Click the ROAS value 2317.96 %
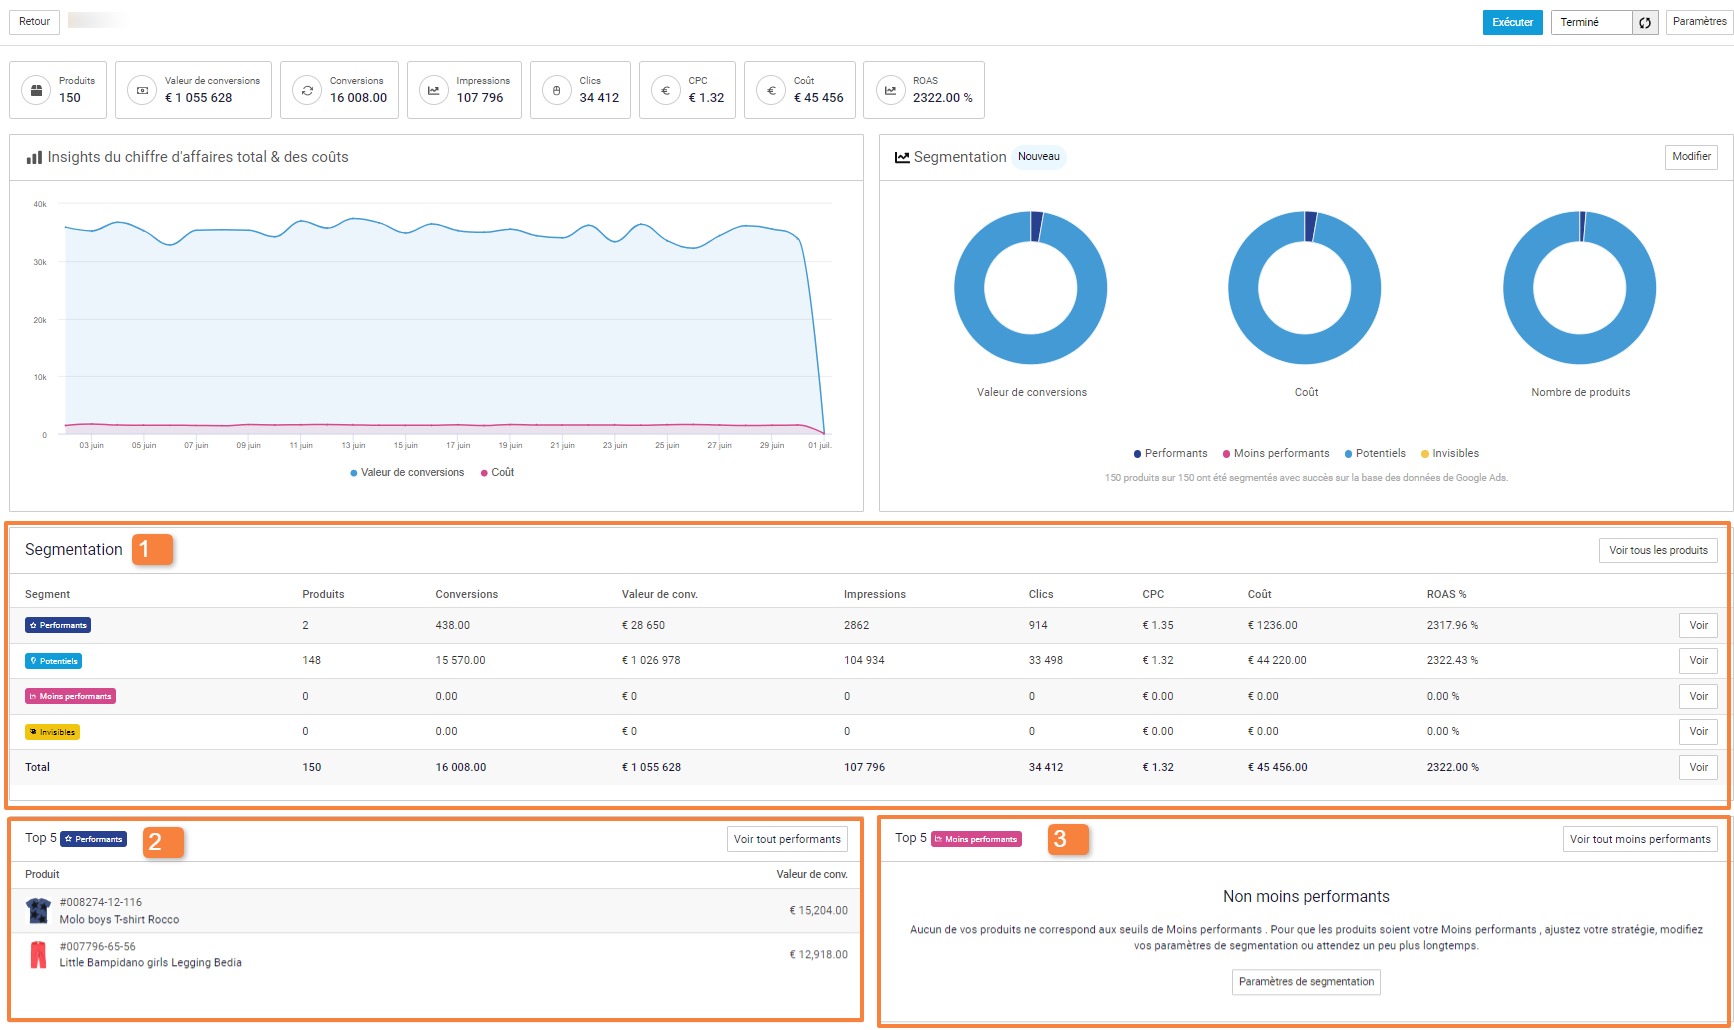Screen dimensions: 1734x1030 1452,625
